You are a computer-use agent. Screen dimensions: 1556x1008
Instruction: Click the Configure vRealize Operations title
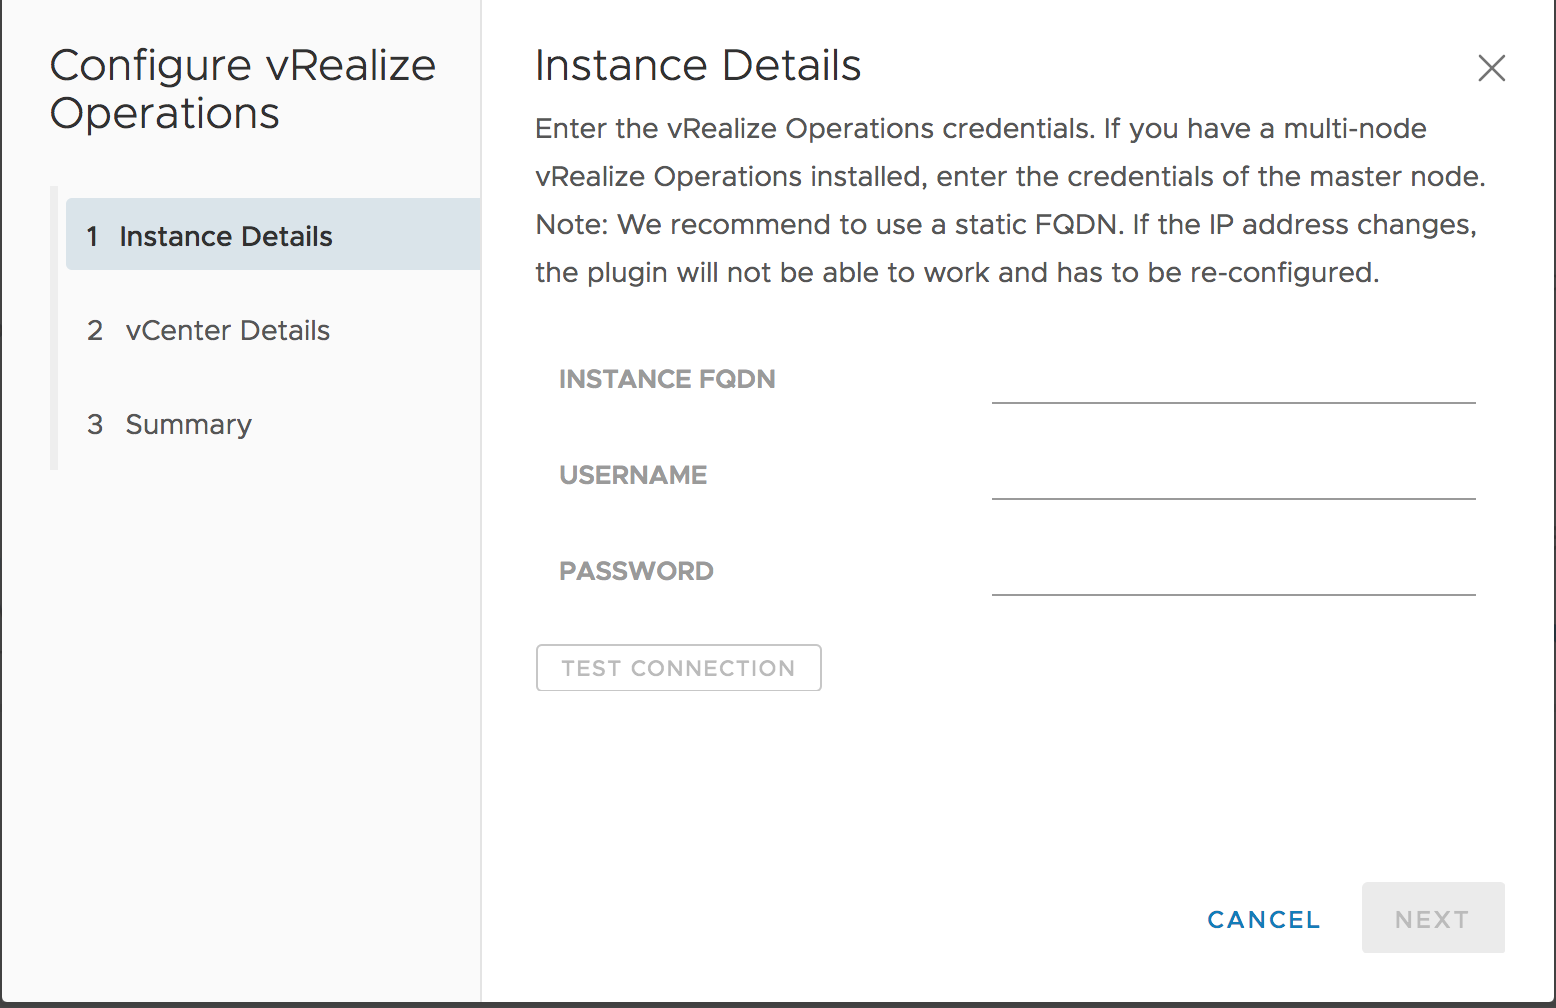243,90
